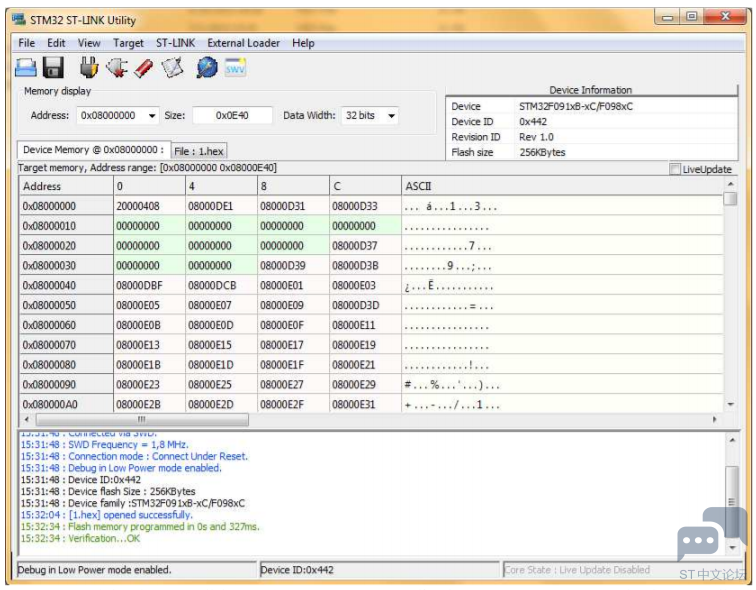
Task: Open file using the toolbar open icon
Action: point(26,67)
